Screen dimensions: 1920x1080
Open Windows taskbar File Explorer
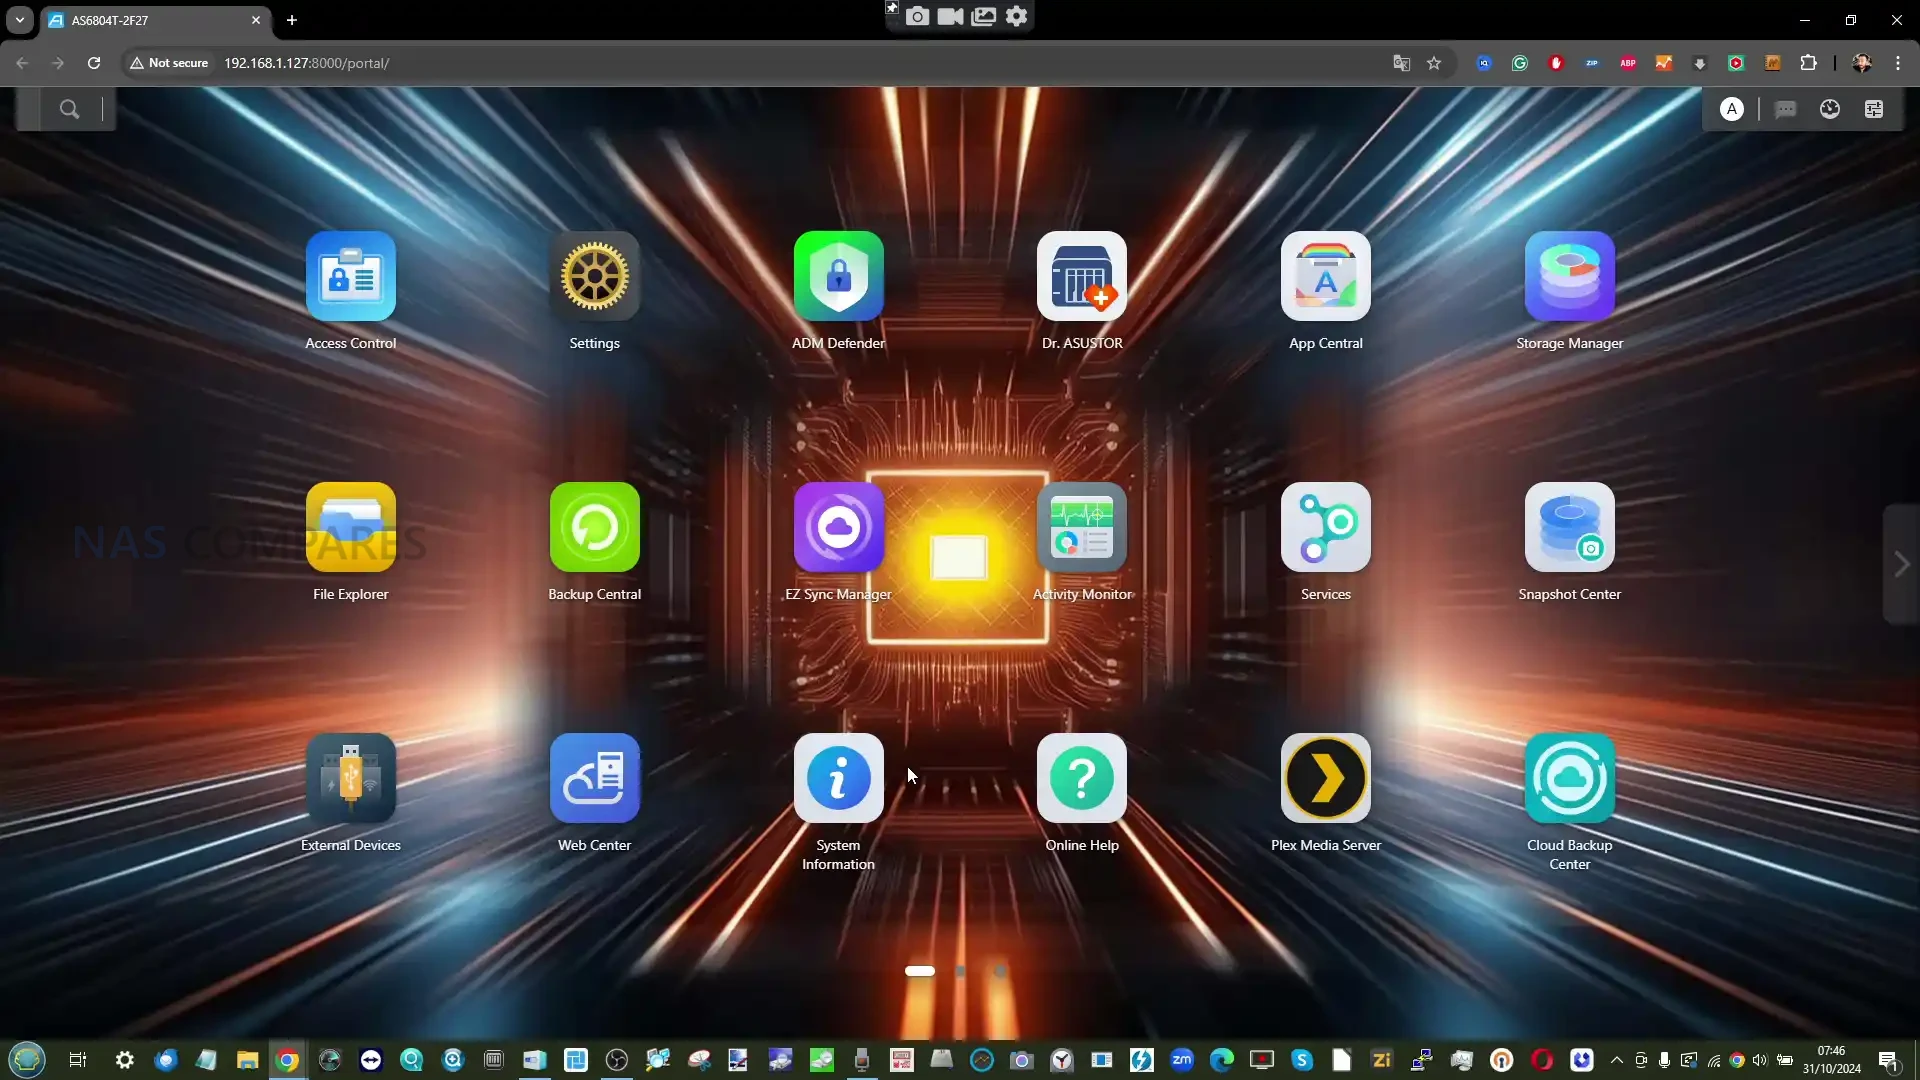[x=247, y=1060]
